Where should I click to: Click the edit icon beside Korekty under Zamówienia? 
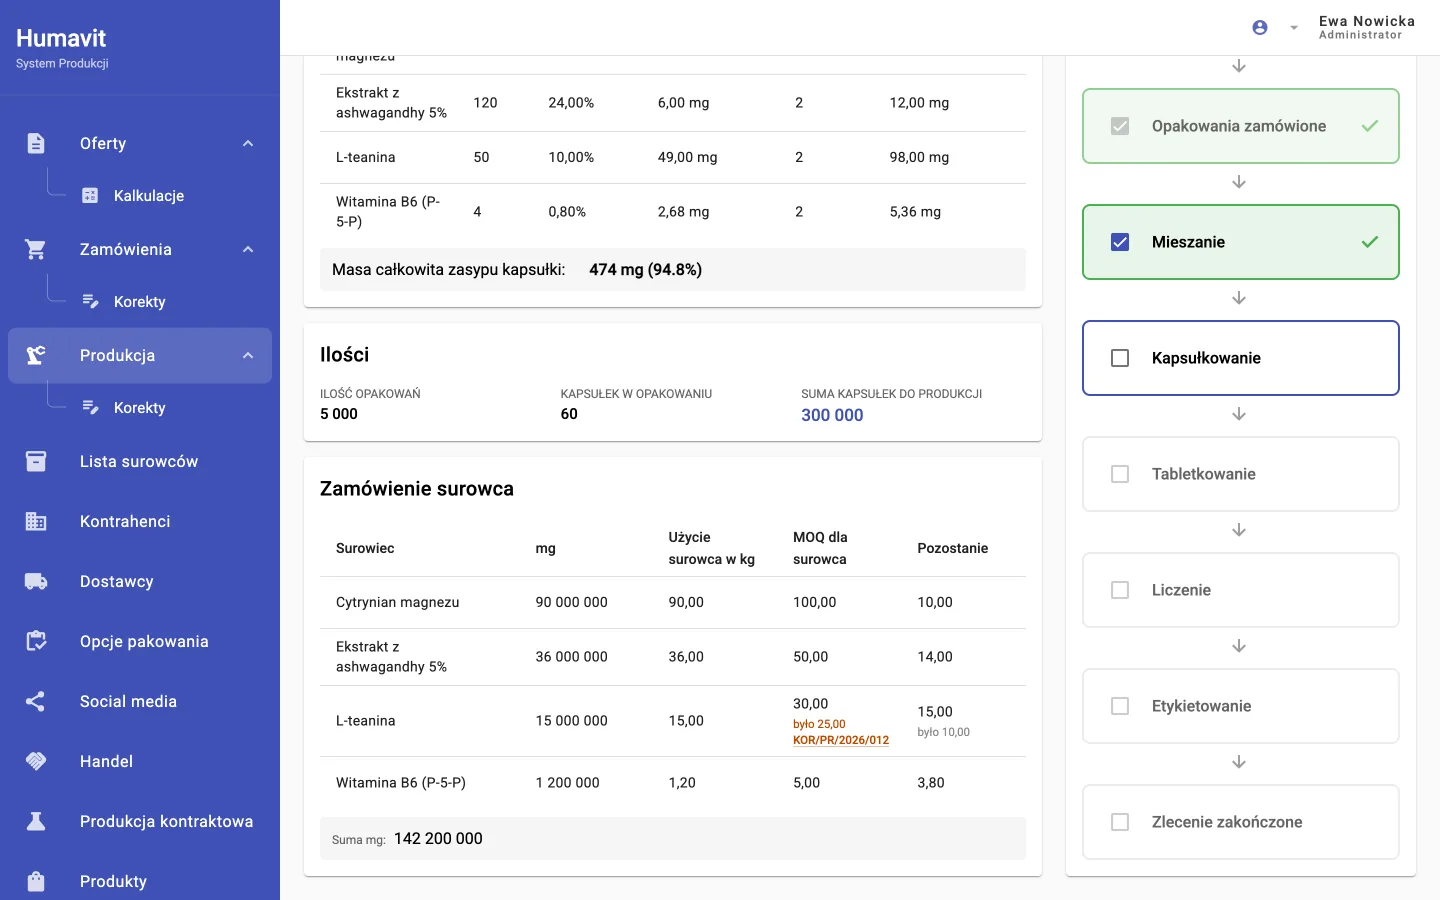click(x=90, y=301)
